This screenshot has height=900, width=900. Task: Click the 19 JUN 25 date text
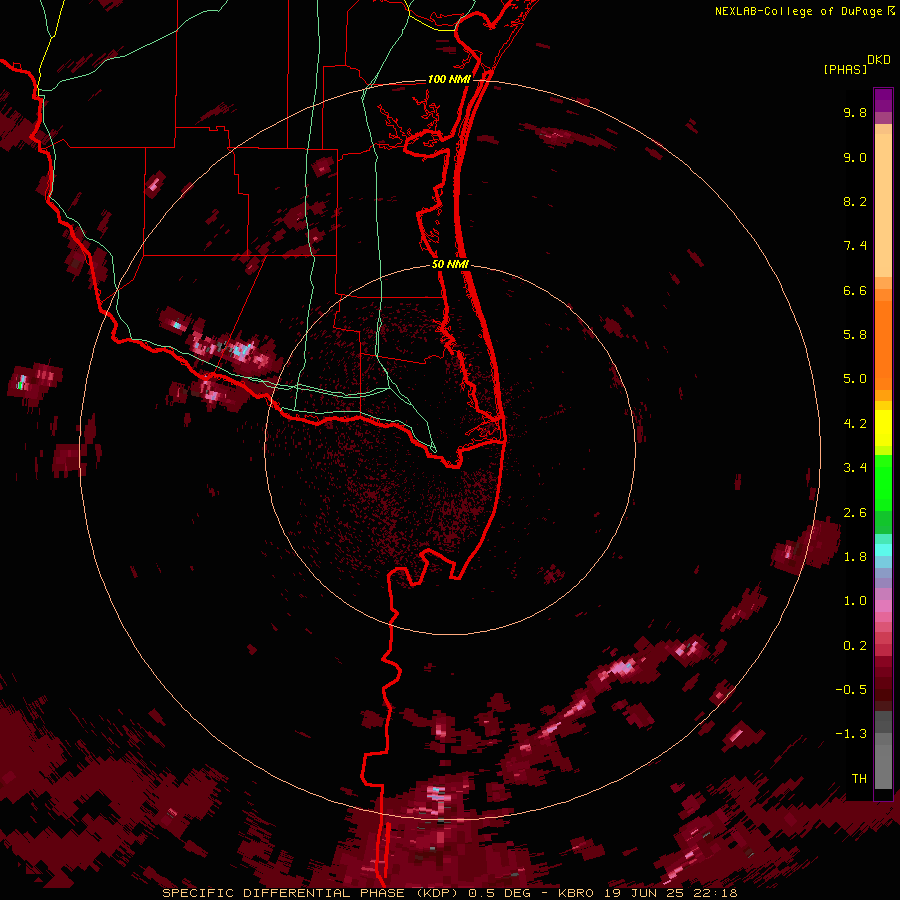pyautogui.click(x=642, y=893)
